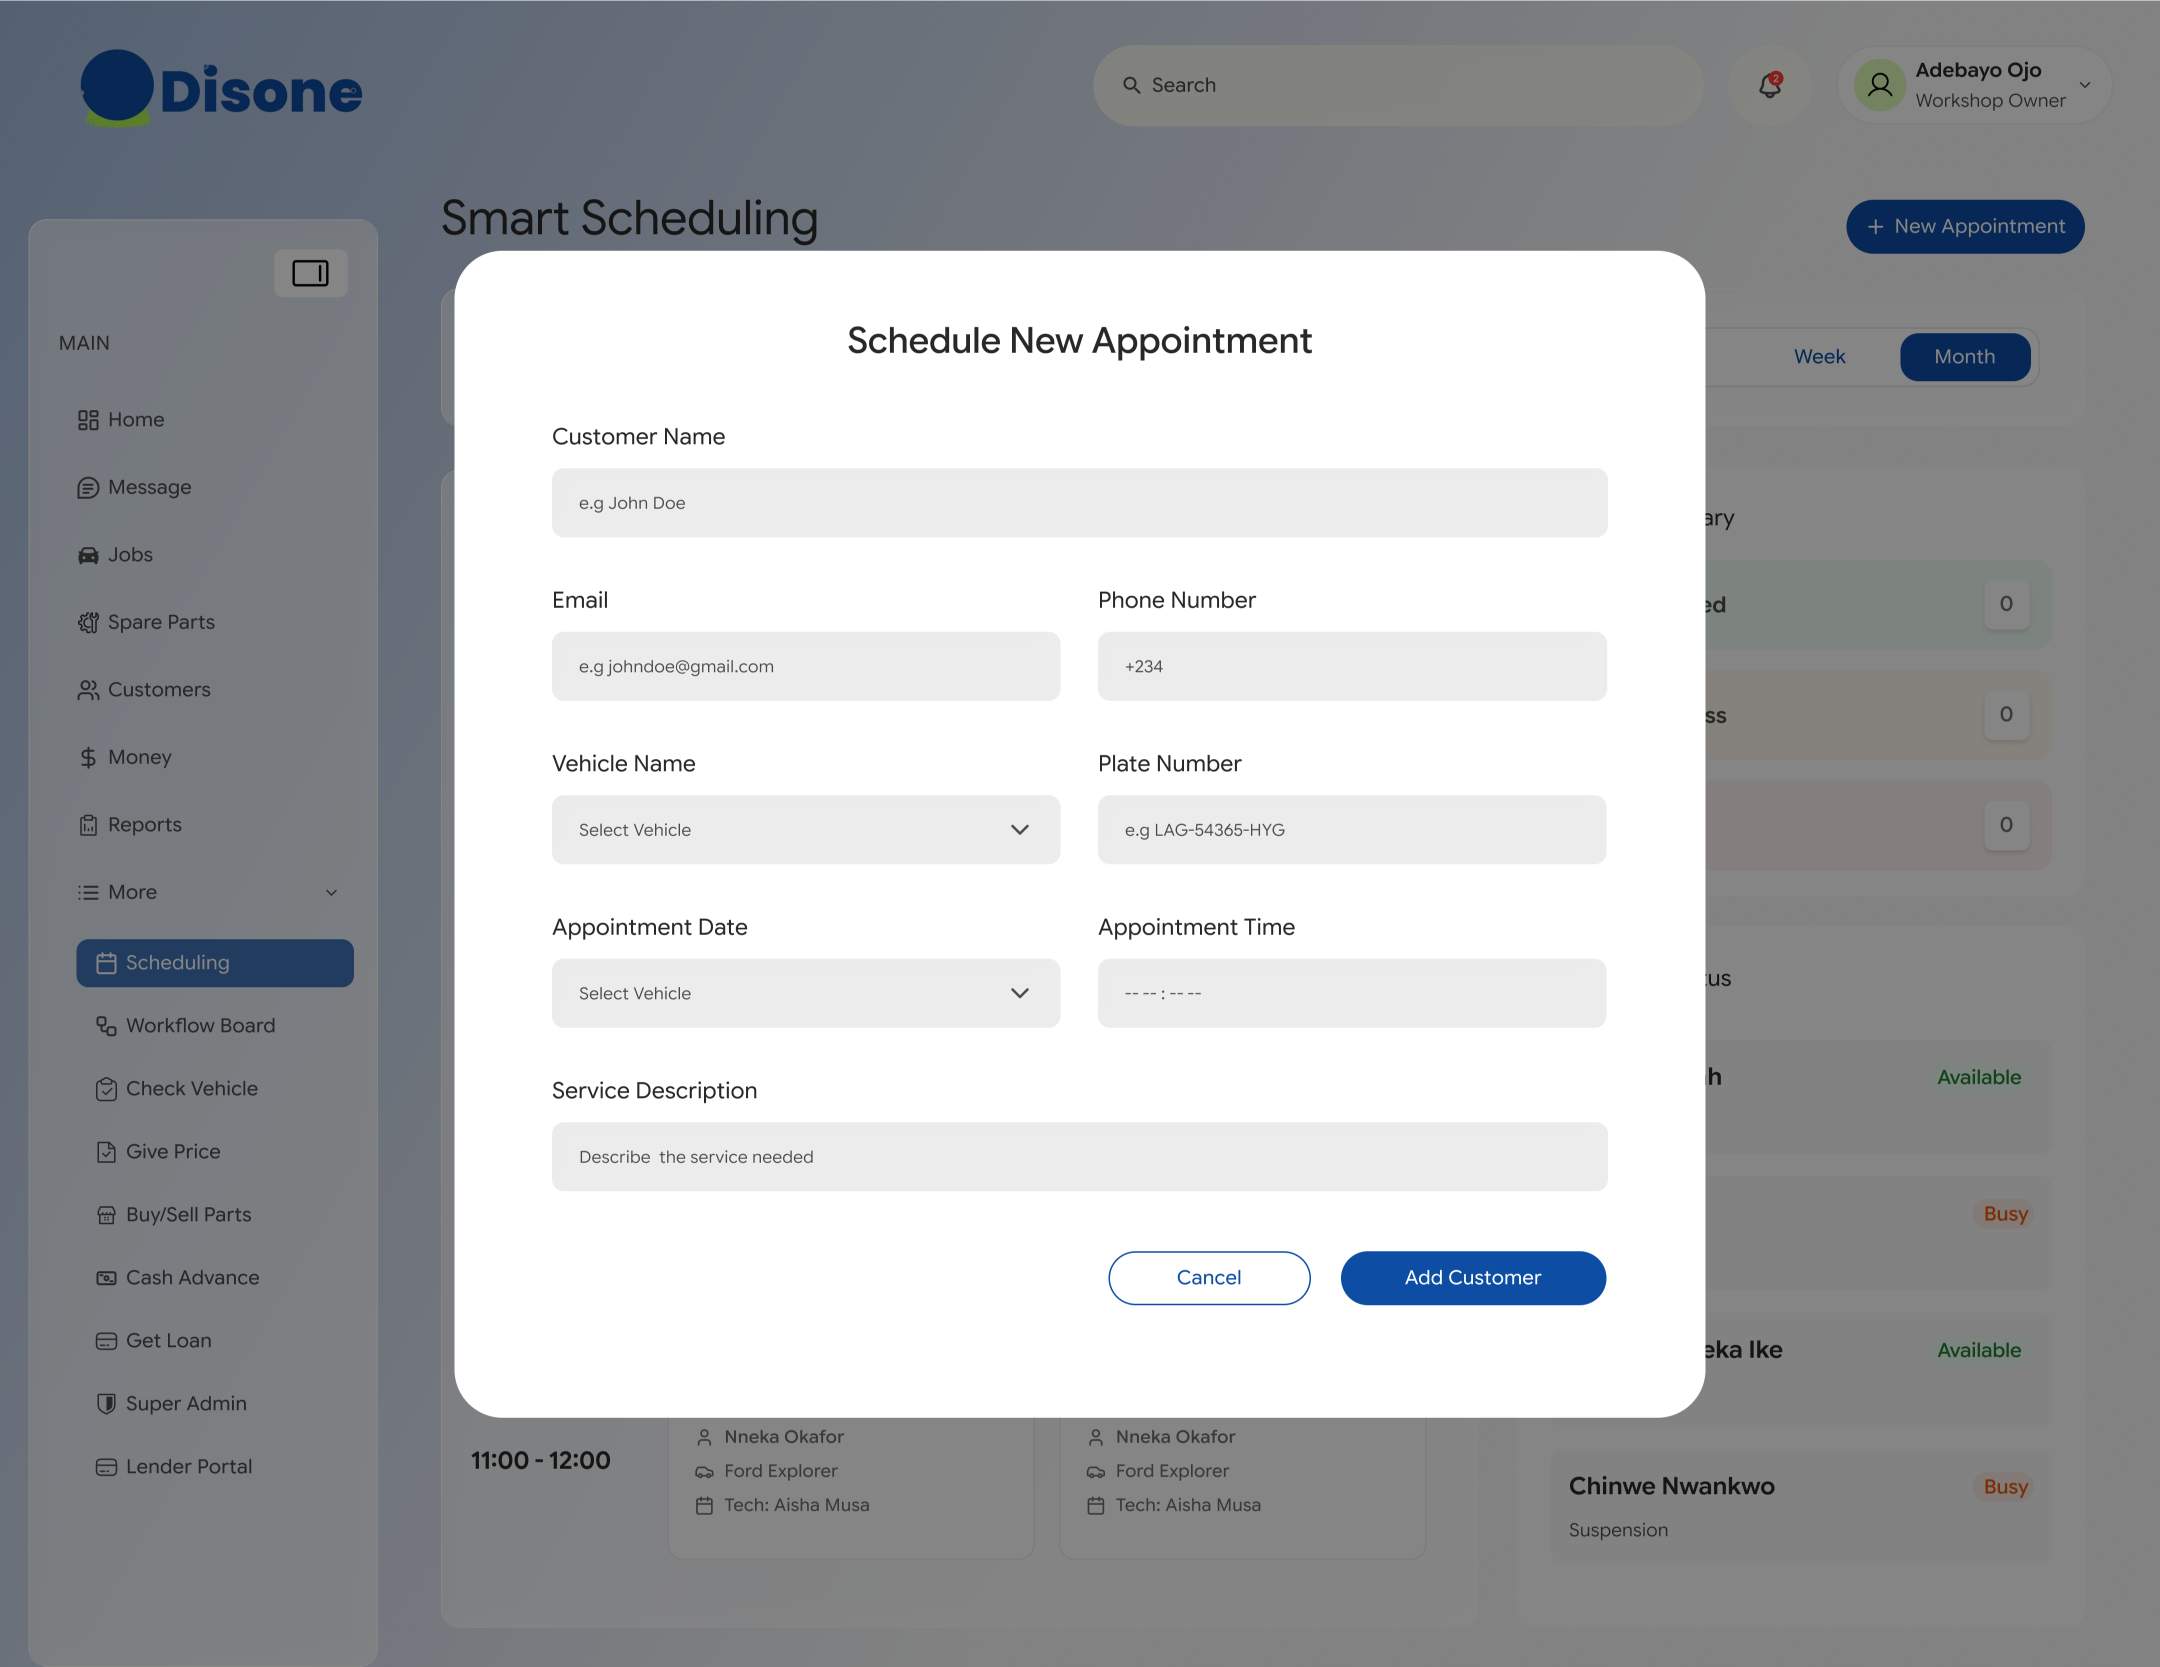The image size is (2160, 1667).
Task: Click into the Email input field
Action: pos(806,666)
